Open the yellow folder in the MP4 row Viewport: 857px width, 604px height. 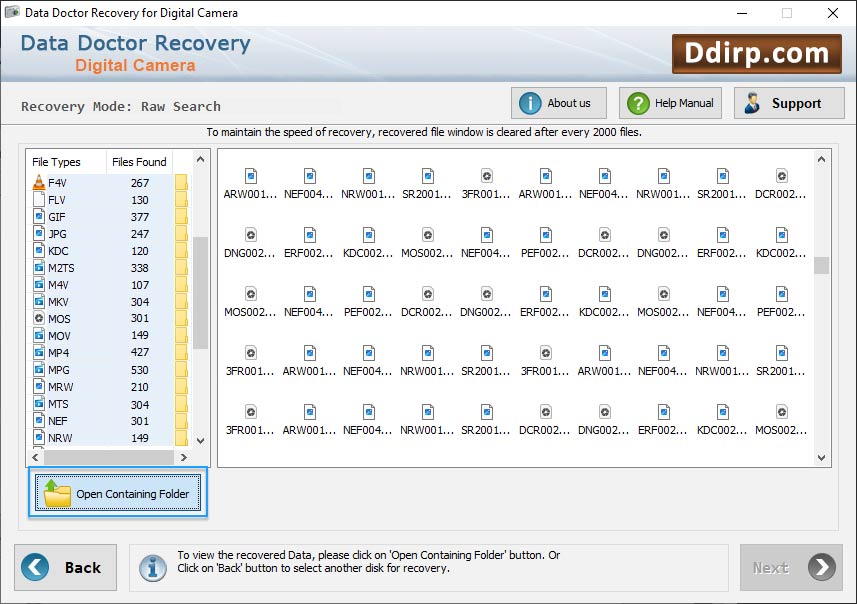pos(181,352)
